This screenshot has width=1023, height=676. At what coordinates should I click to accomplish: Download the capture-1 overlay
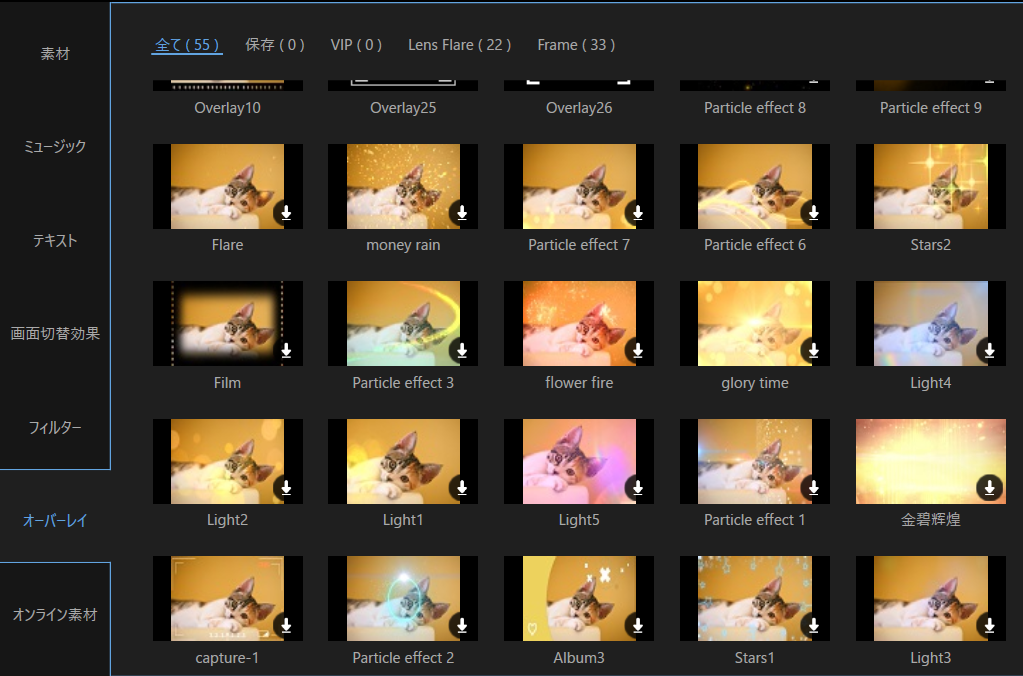(286, 625)
